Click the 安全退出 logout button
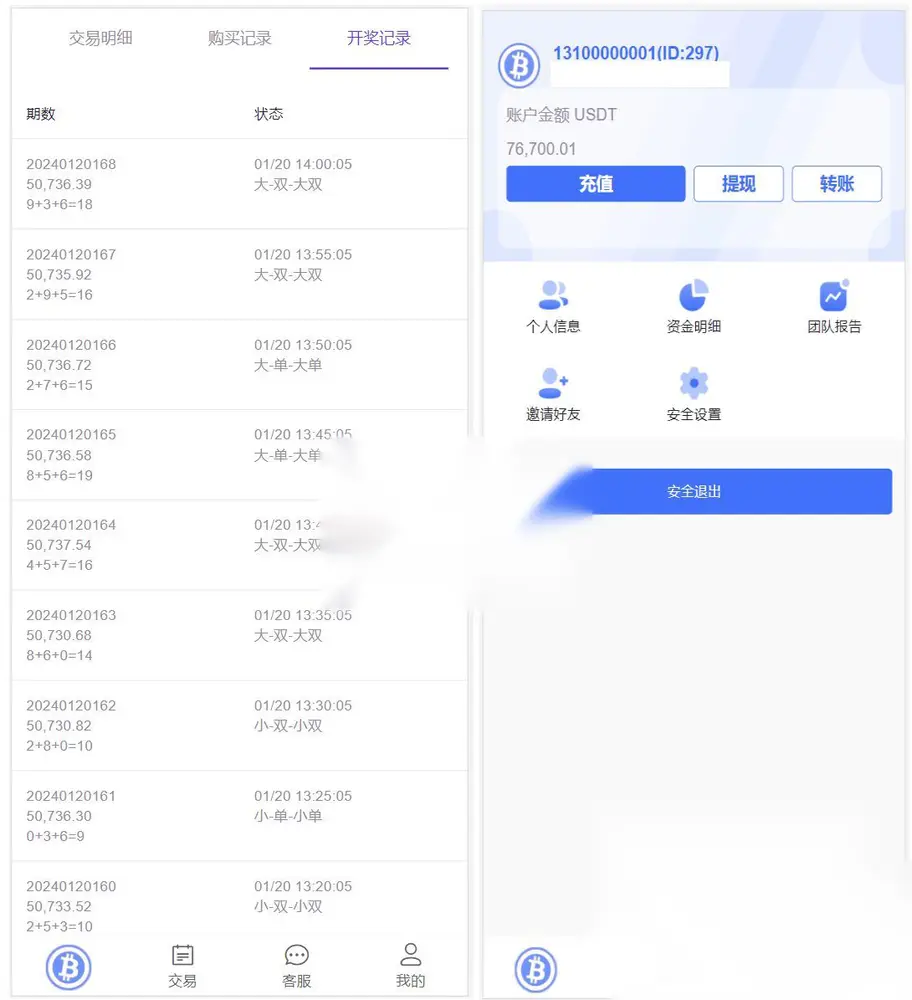Image resolution: width=912 pixels, height=1000 pixels. (693, 492)
